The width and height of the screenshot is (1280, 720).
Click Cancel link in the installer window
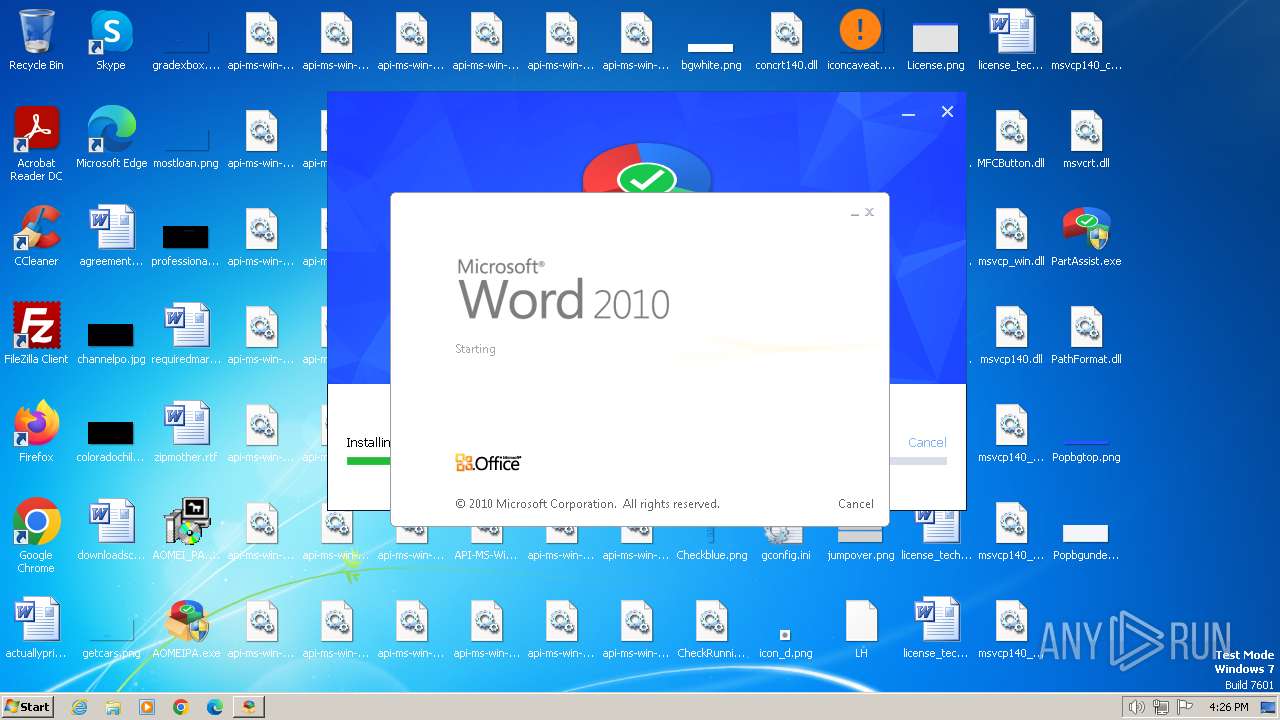tap(927, 442)
